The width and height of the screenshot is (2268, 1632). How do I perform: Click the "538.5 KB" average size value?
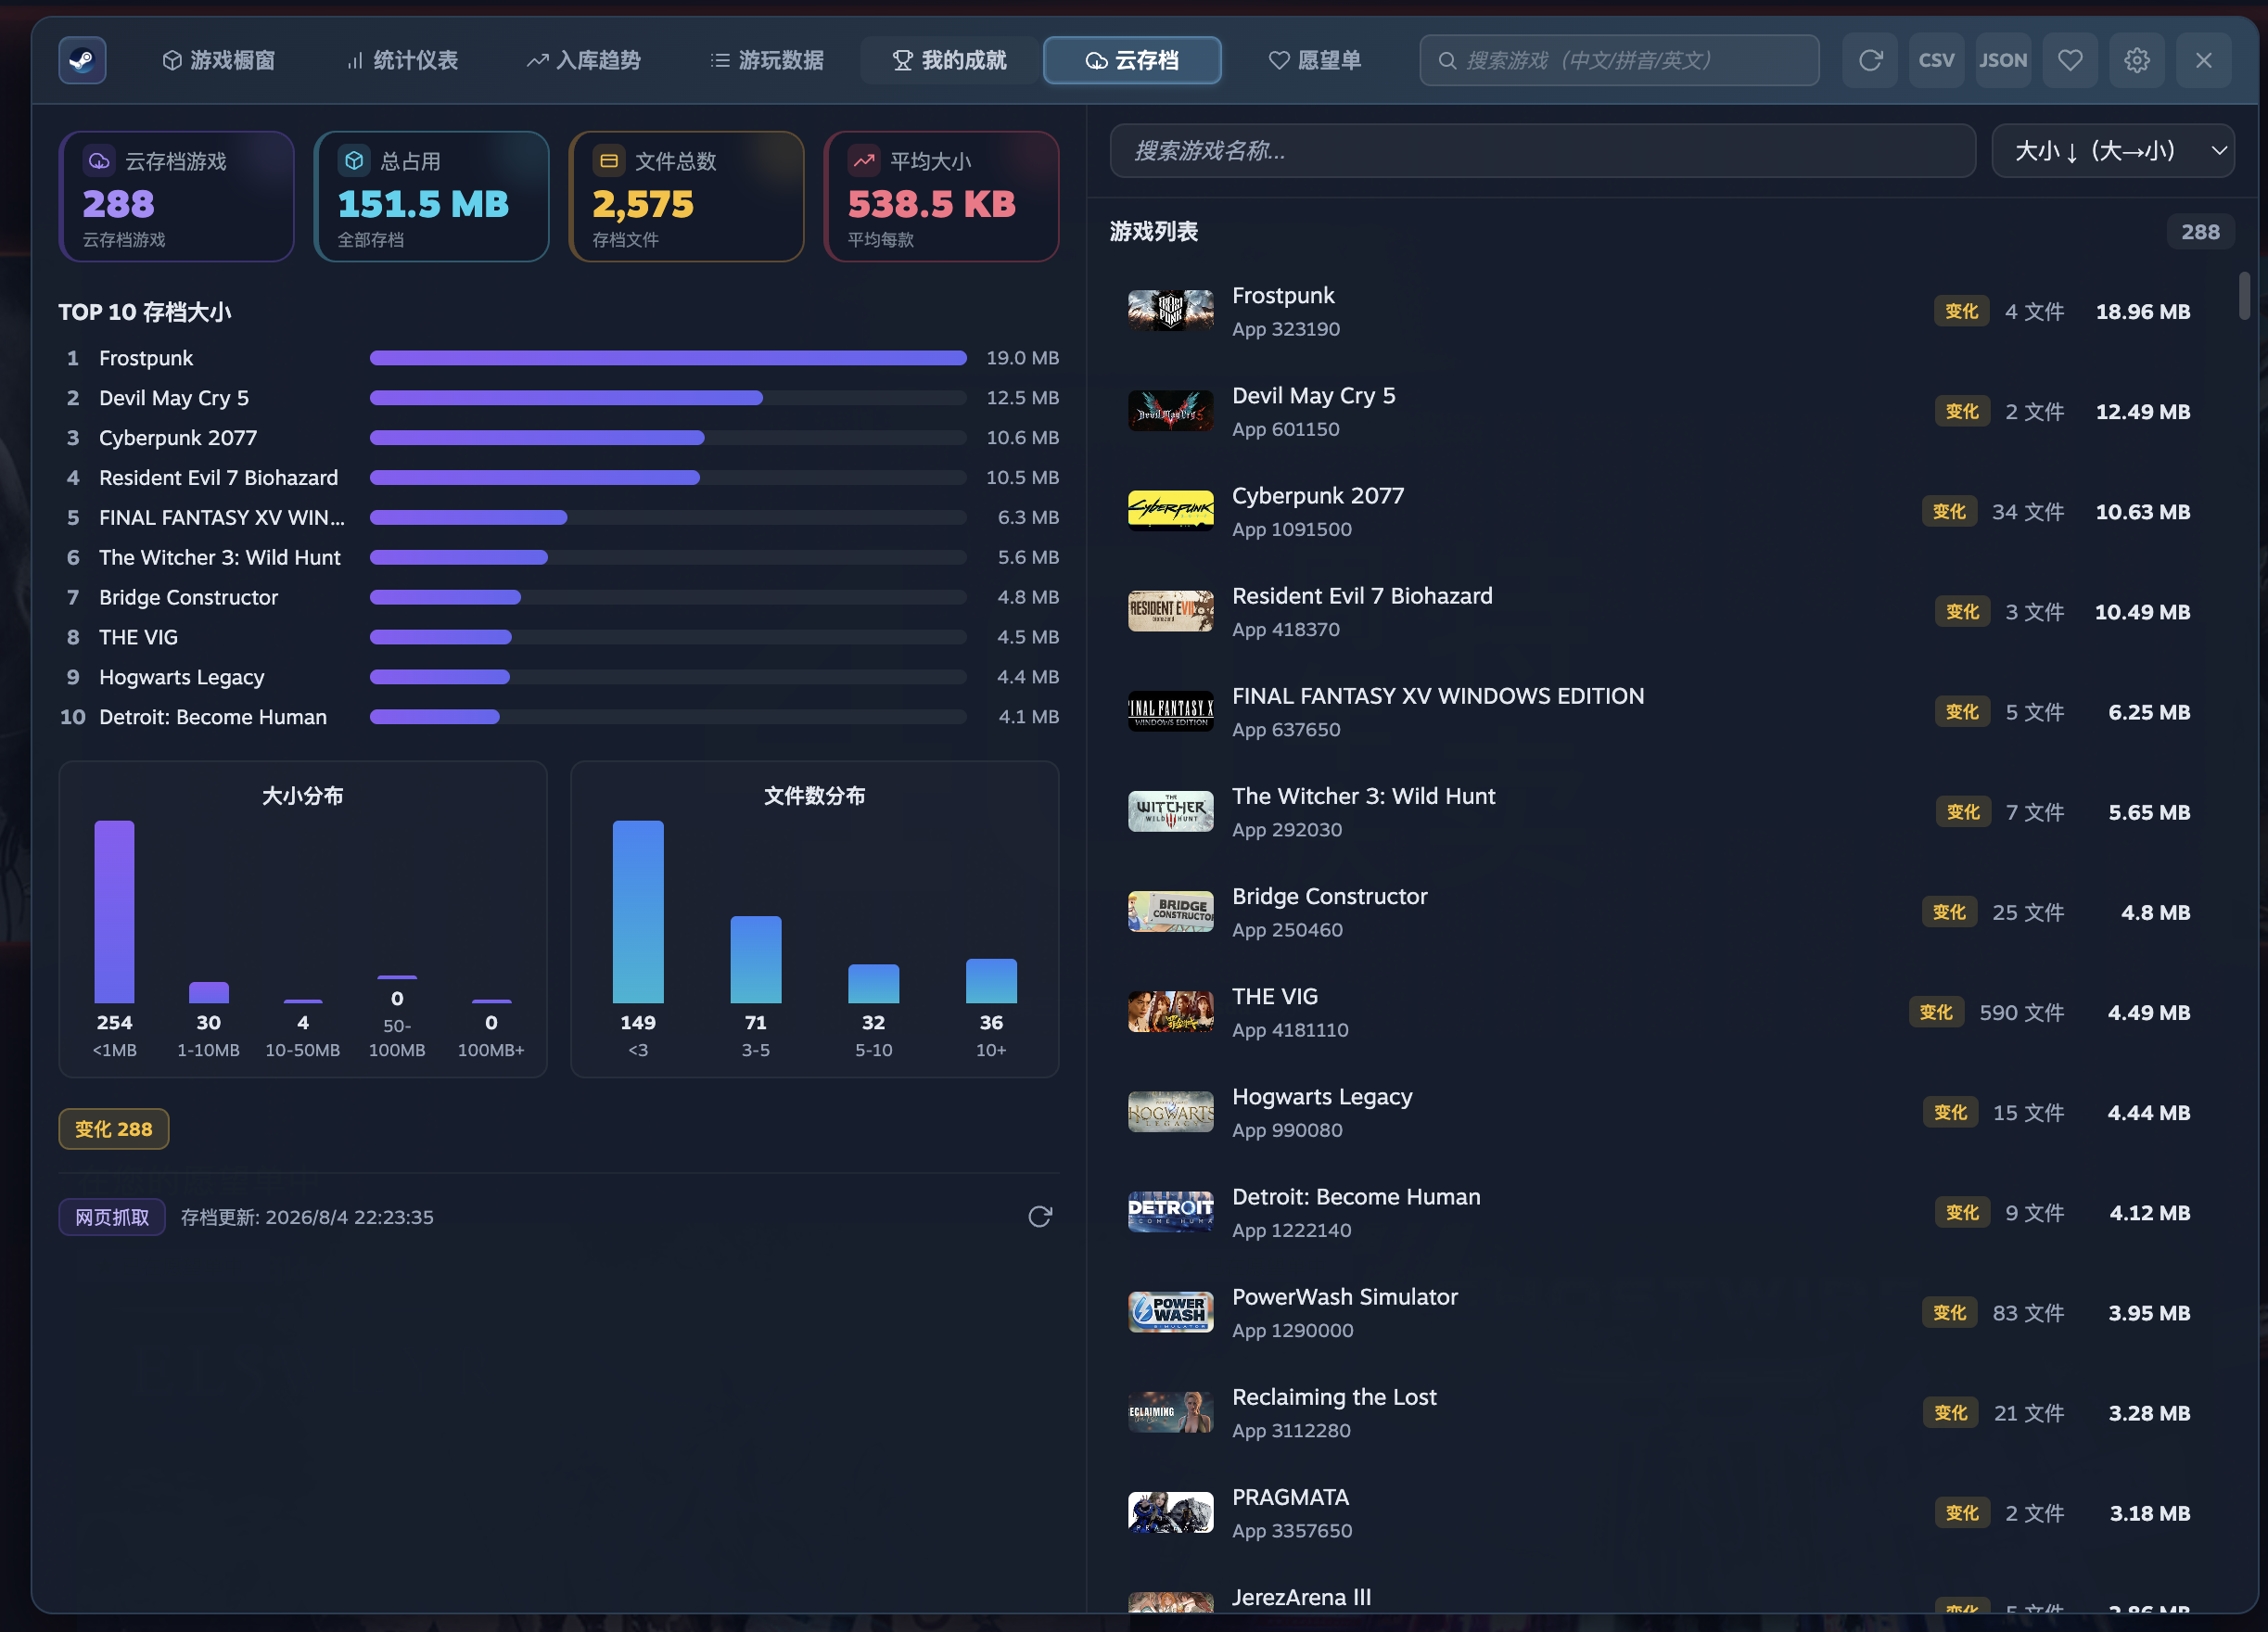click(931, 204)
